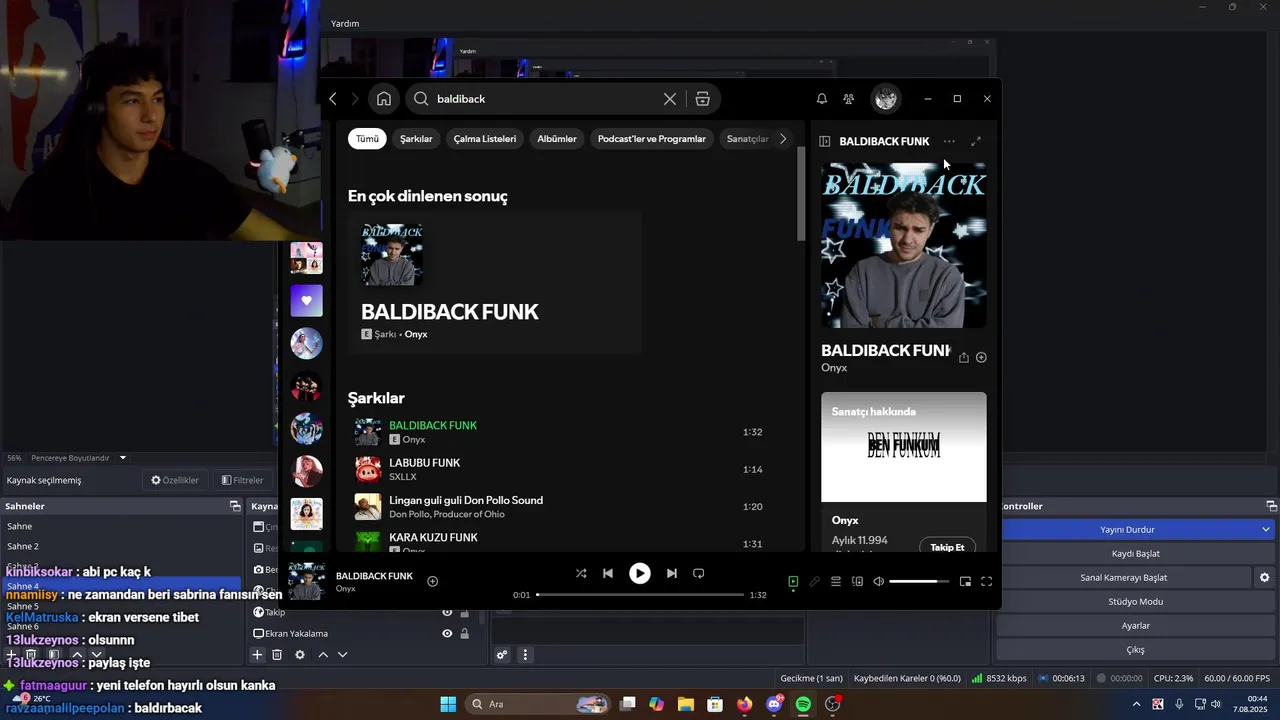Image resolution: width=1280 pixels, height=720 pixels.
Task: Toggle shuffle in Spotify player
Action: point(581,573)
